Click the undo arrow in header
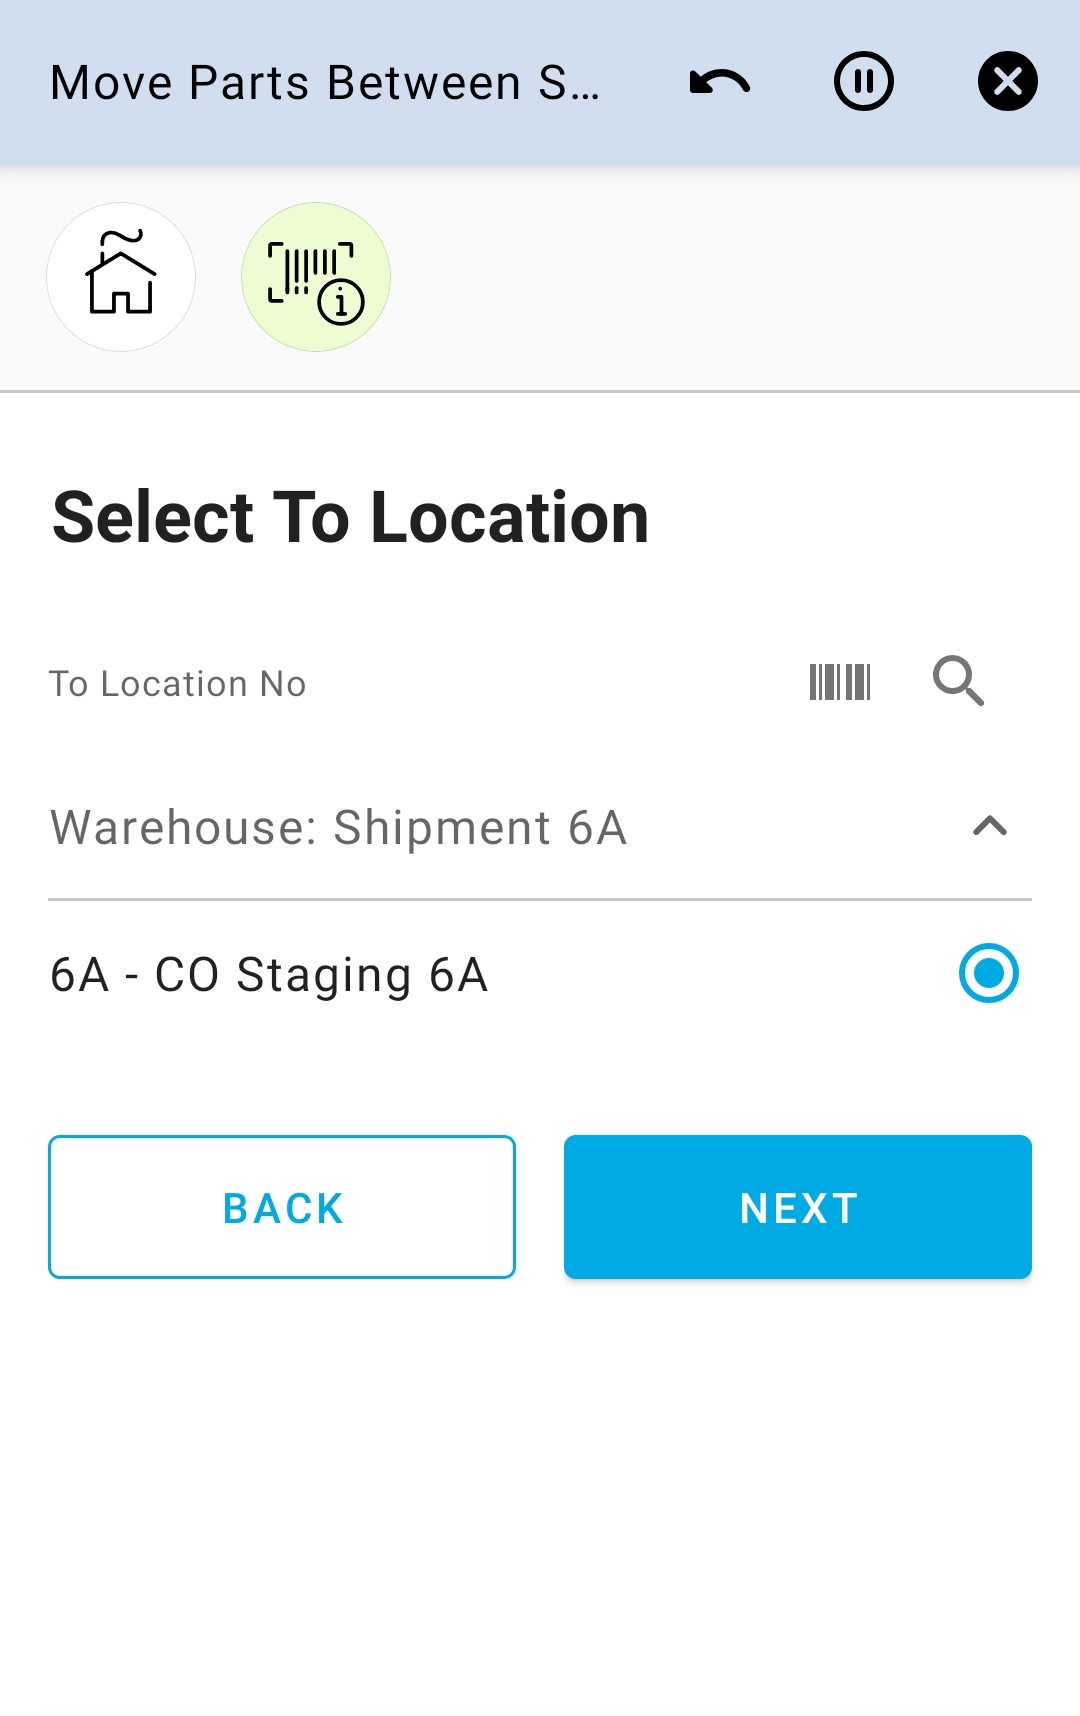The height and width of the screenshot is (1716, 1080). tap(720, 82)
